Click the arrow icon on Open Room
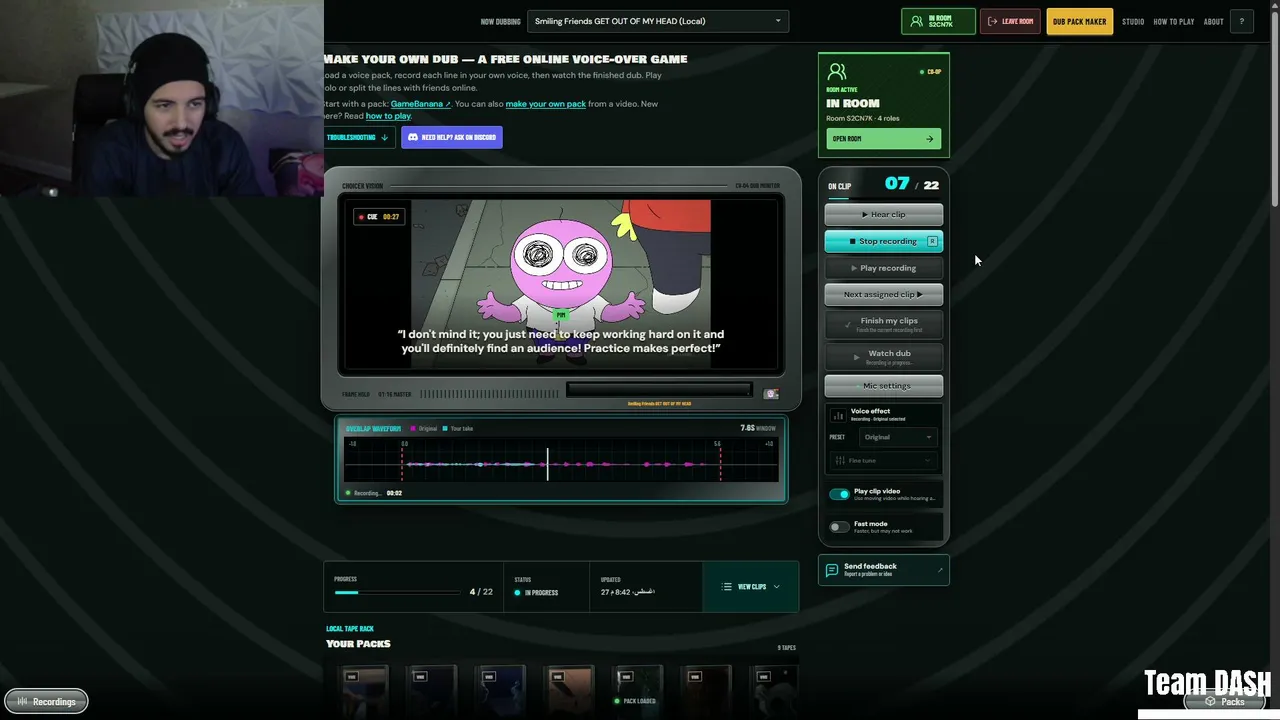 click(x=929, y=139)
